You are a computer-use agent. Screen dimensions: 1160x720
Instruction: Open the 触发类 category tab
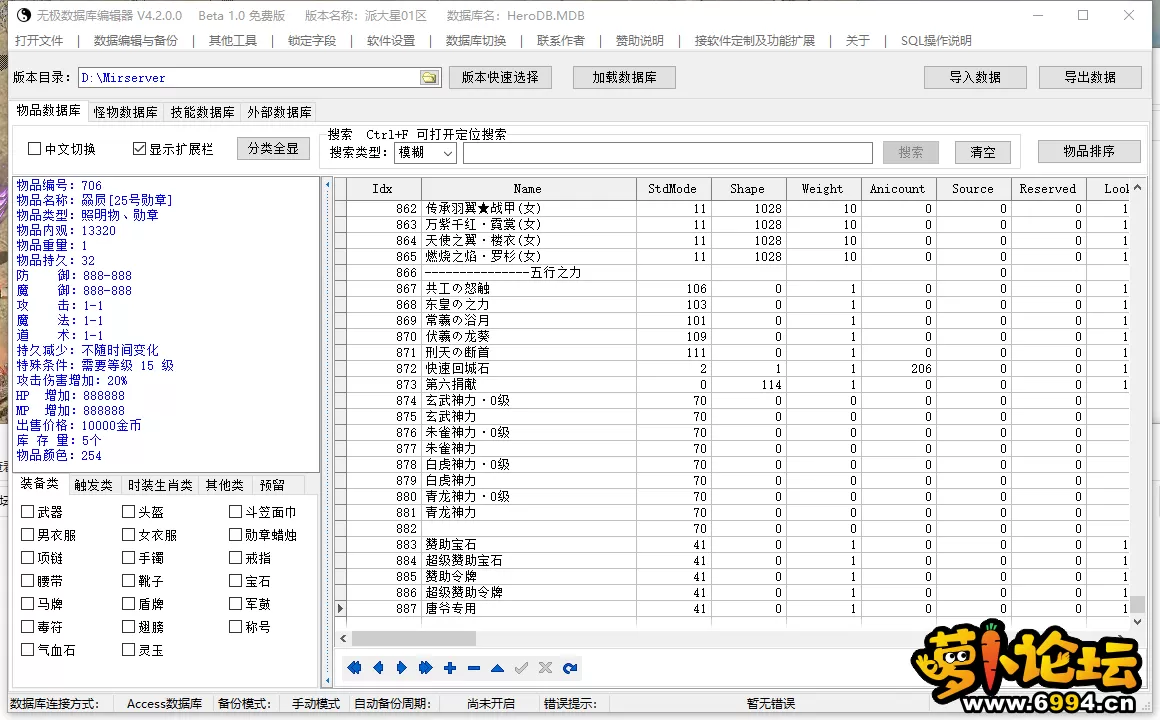[93, 485]
